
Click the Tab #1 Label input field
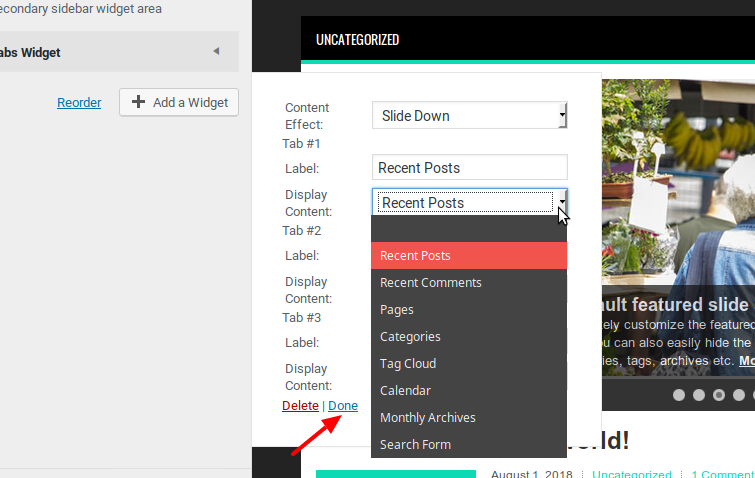(x=469, y=168)
